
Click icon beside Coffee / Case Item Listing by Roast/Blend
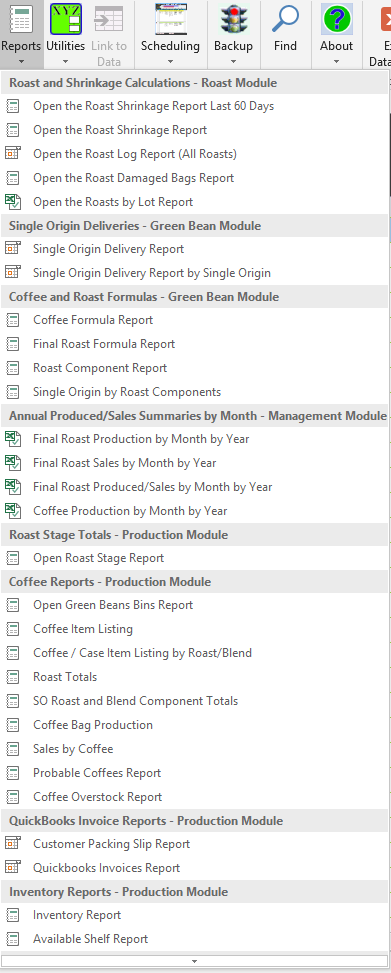[13, 653]
